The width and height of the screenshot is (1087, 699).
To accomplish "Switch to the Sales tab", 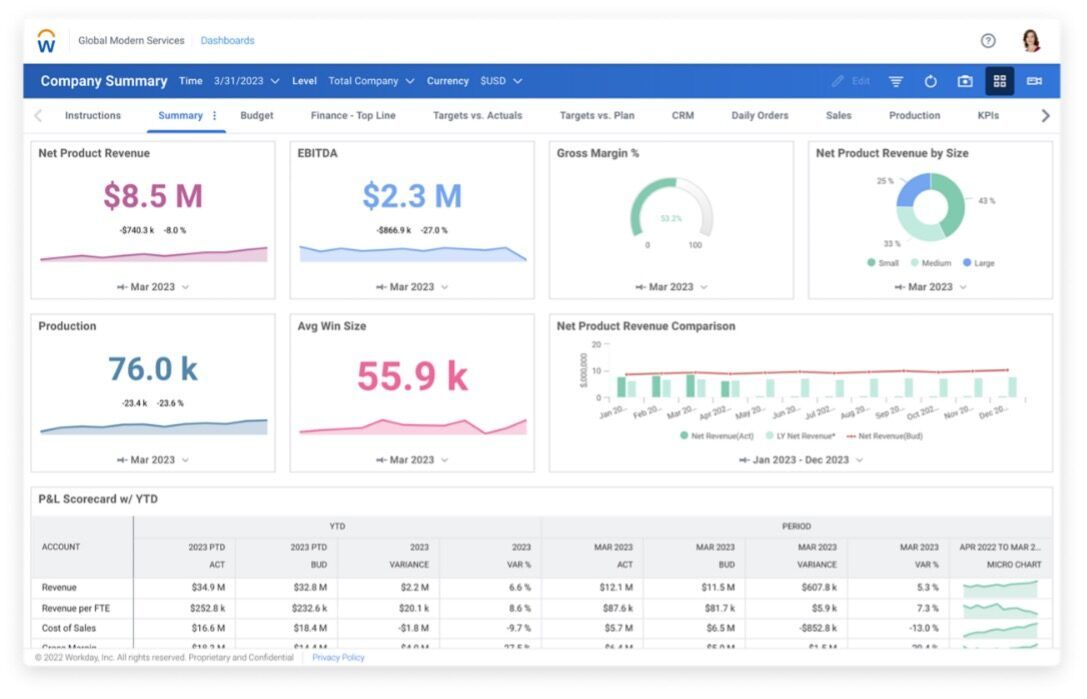I will click(838, 116).
